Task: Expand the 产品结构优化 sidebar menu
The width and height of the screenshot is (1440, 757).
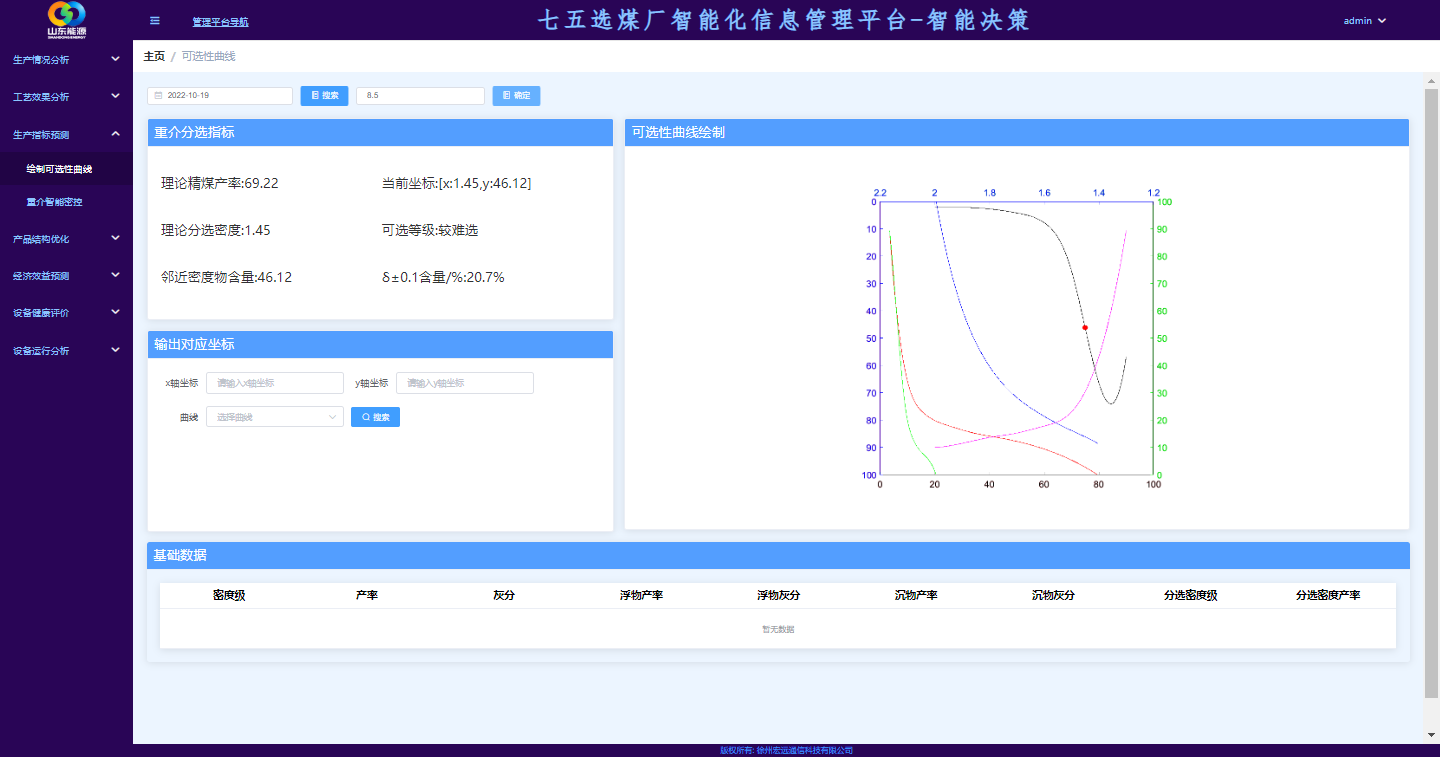Action: 66,239
